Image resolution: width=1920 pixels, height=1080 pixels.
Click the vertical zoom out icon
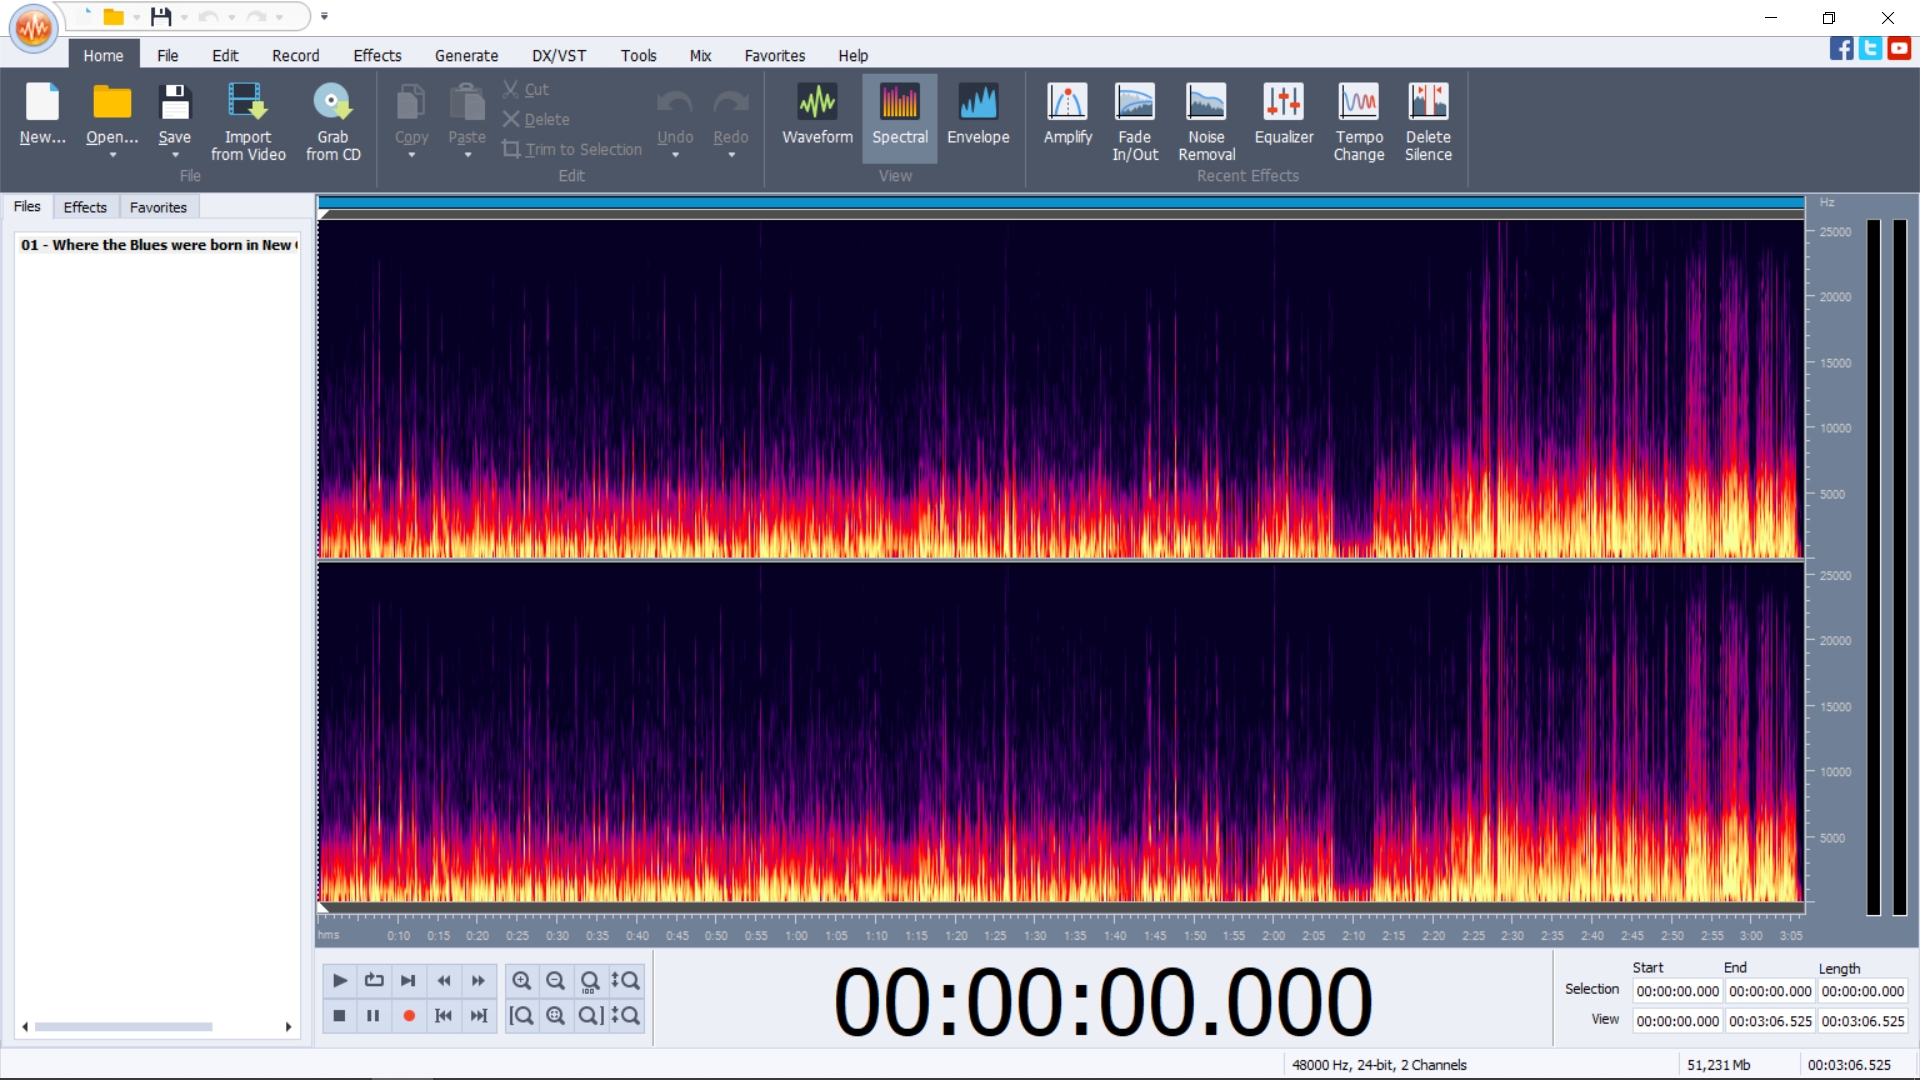click(x=626, y=1016)
